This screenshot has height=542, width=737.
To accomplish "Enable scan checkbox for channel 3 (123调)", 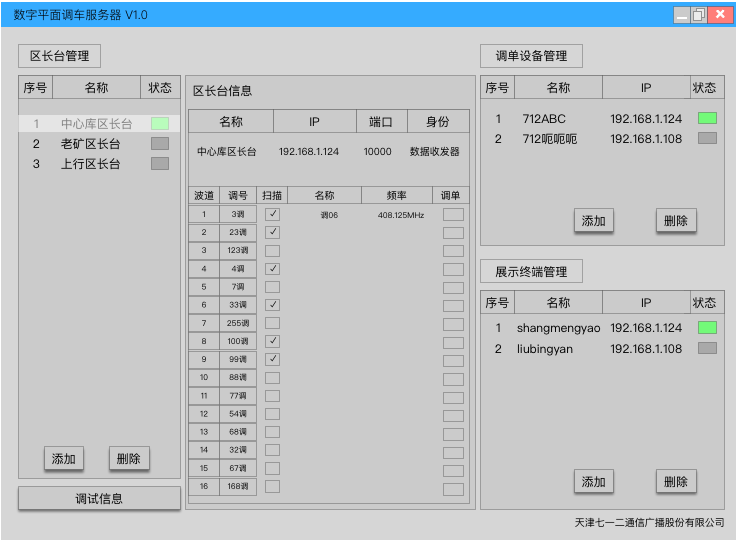I will (272, 251).
